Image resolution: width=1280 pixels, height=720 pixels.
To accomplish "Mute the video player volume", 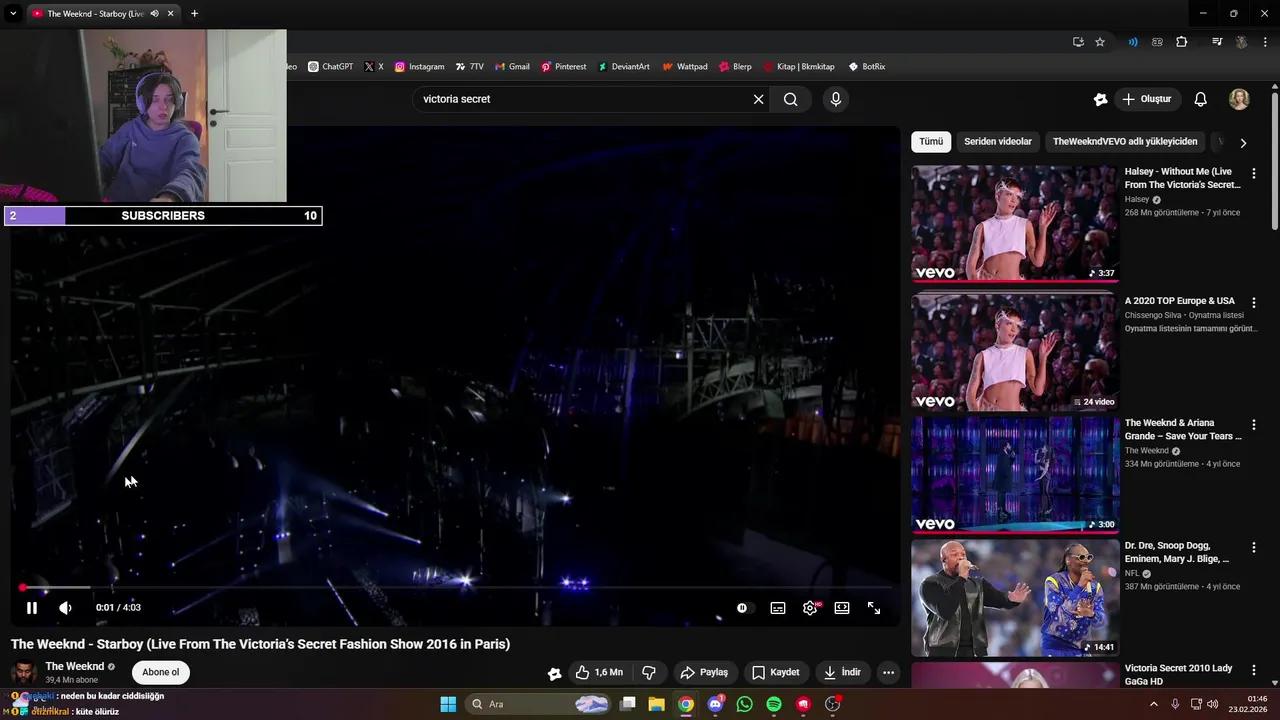I will pos(65,608).
